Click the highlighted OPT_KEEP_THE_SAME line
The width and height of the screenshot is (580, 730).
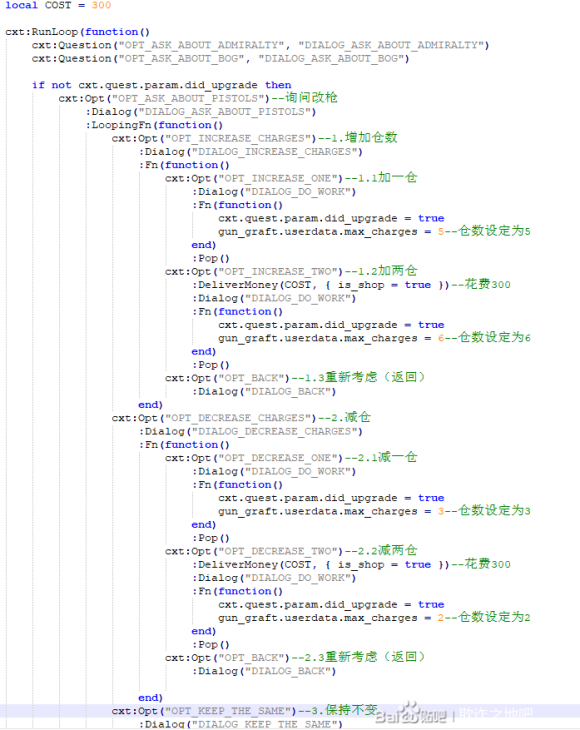coord(290,711)
